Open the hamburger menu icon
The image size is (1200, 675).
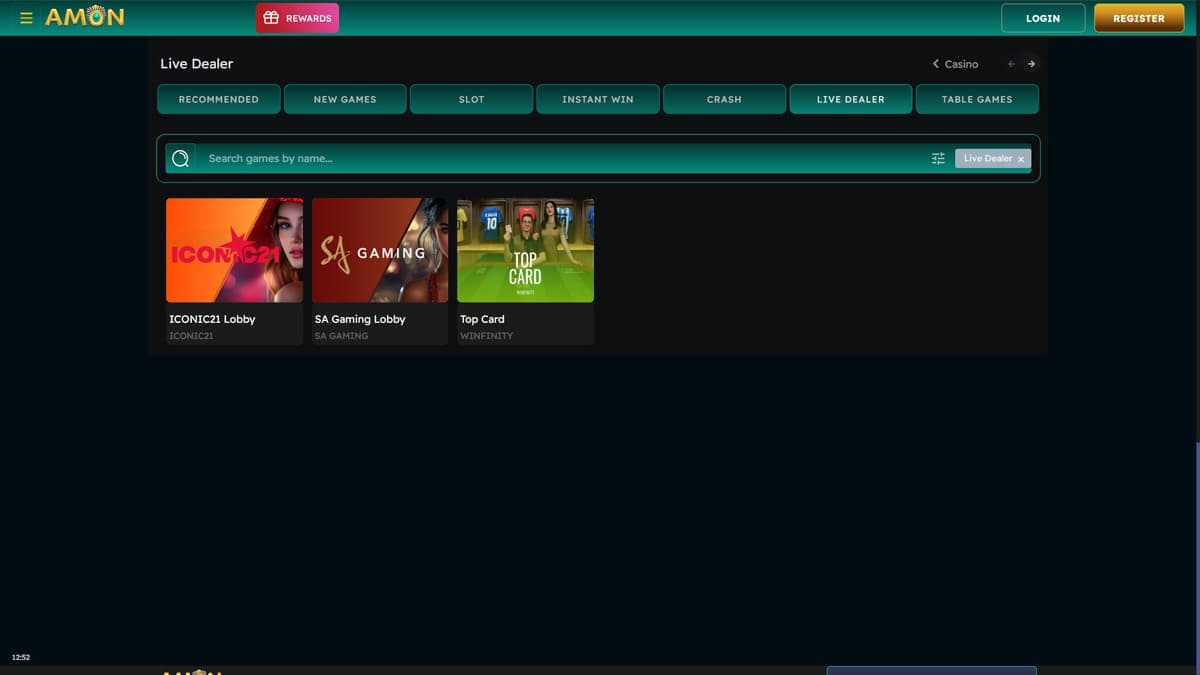[26, 18]
